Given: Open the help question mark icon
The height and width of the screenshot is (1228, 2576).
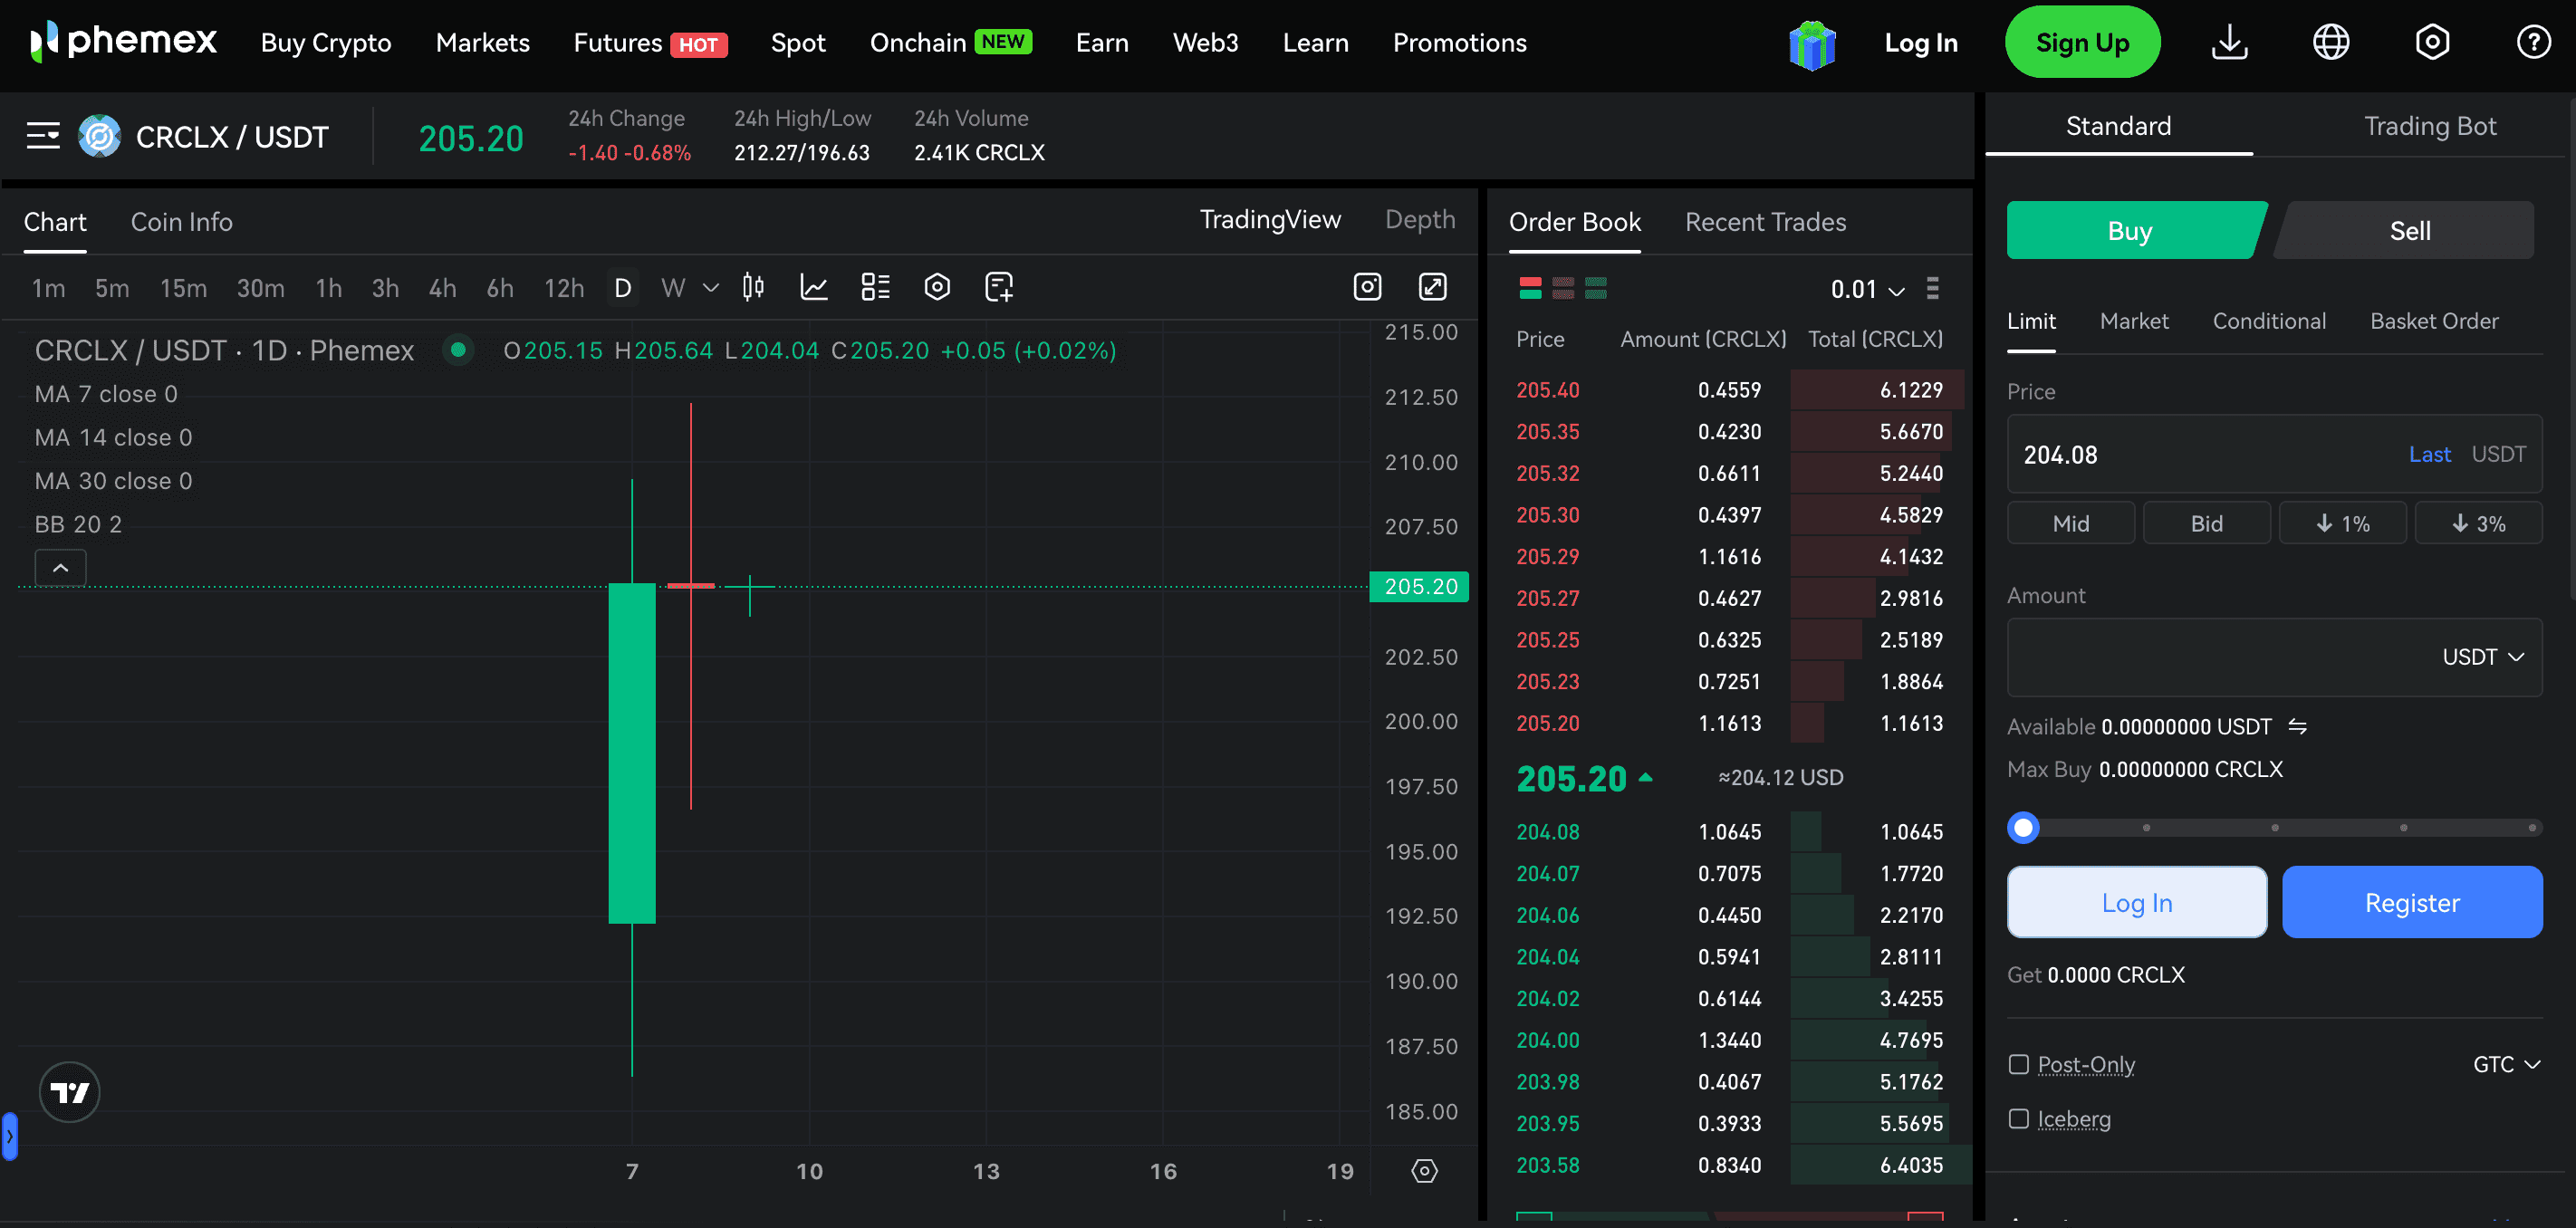Looking at the screenshot, I should click(2533, 42).
